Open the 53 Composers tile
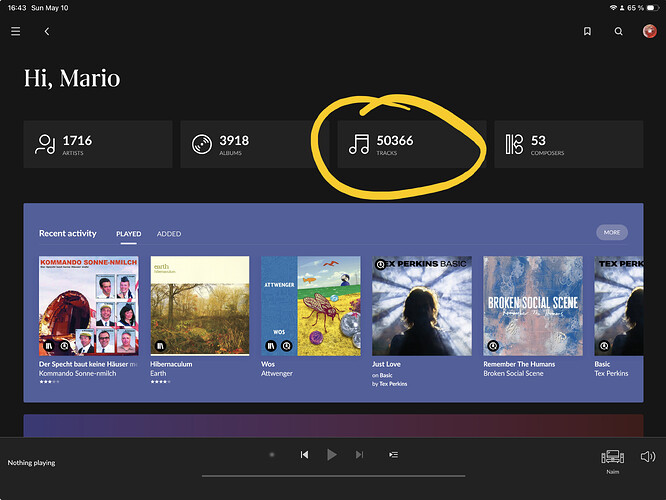This screenshot has height=500, width=666. click(569, 144)
